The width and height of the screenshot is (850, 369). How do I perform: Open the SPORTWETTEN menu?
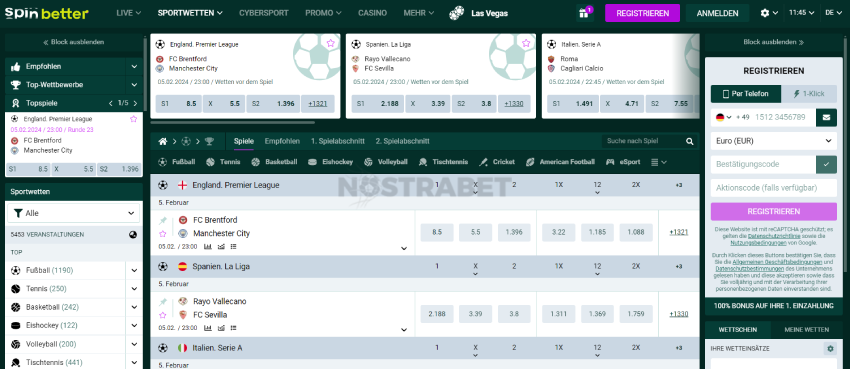pos(190,13)
